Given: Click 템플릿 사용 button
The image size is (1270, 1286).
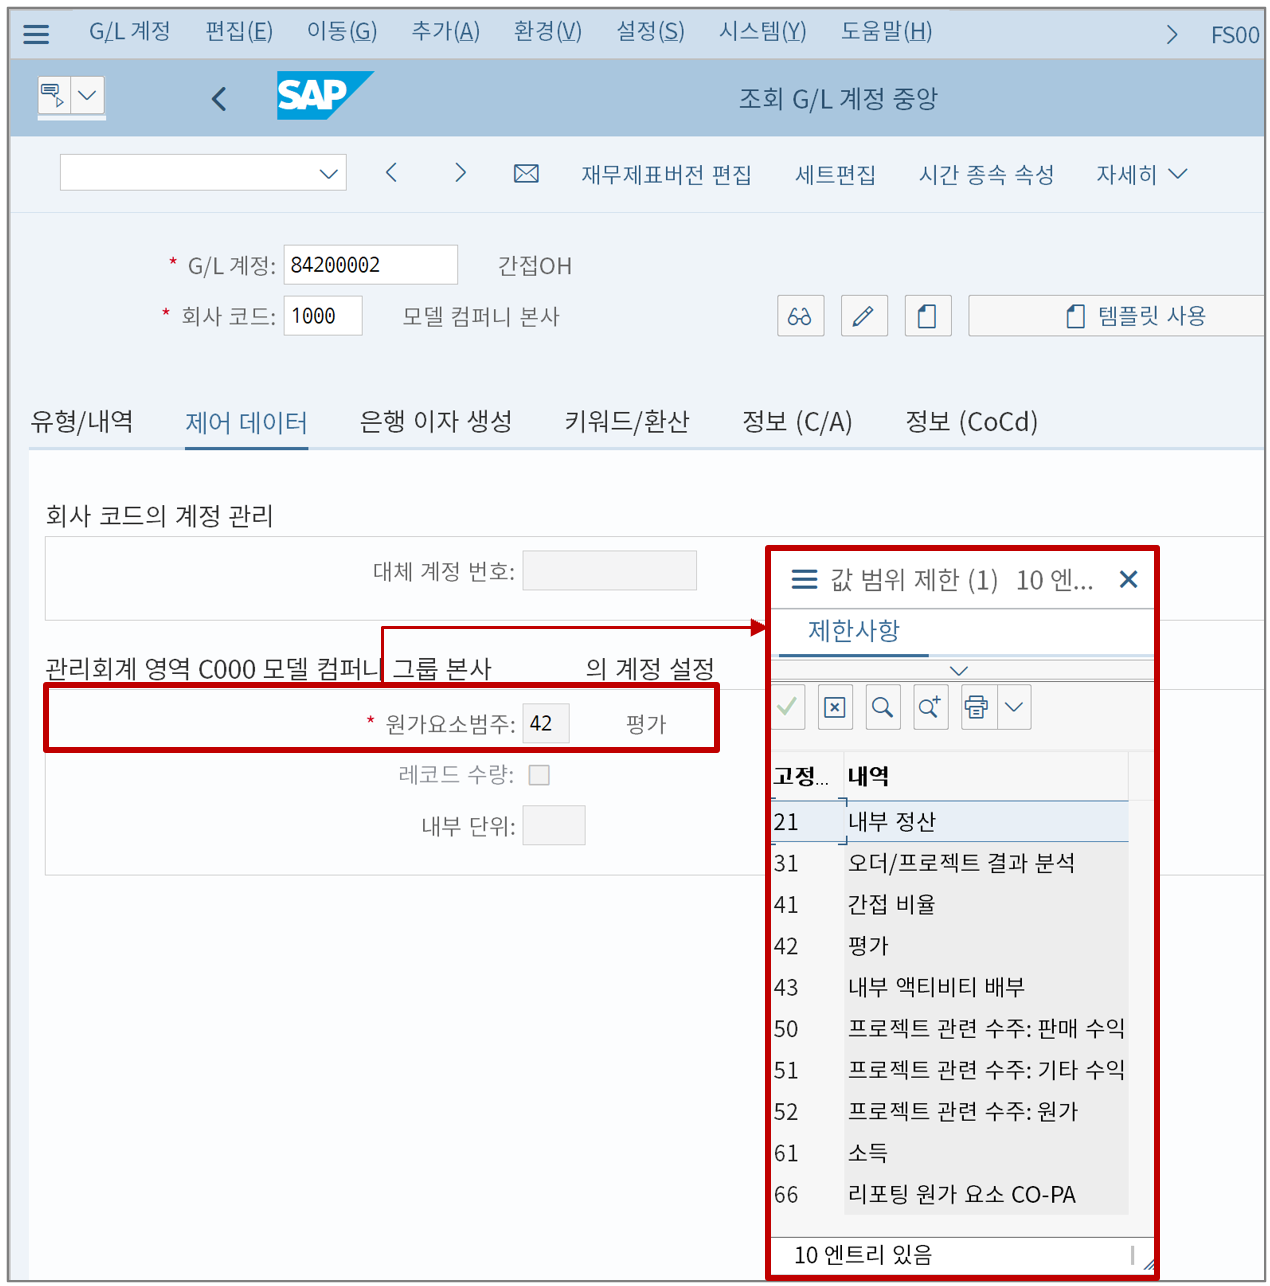Looking at the screenshot, I should click(1116, 316).
